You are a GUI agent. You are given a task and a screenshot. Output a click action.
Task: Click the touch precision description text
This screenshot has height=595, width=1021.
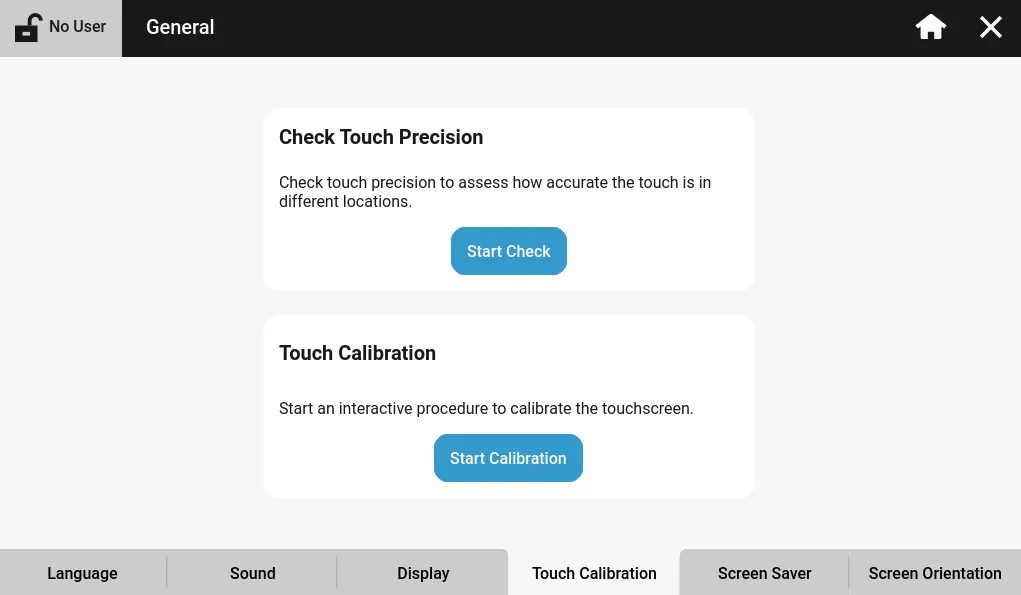tap(495, 192)
